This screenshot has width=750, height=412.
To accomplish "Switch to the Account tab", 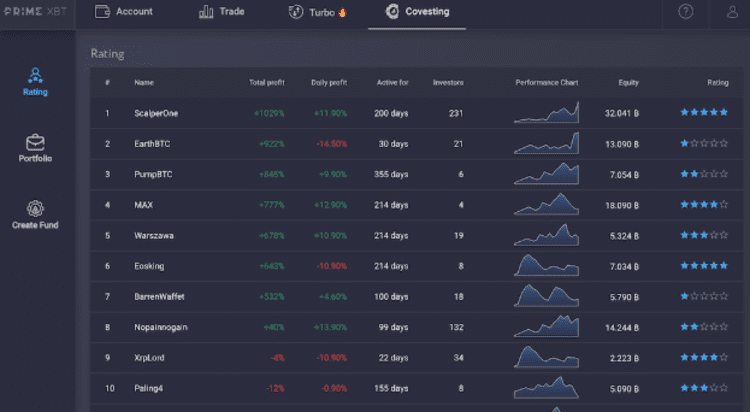I will [x=124, y=12].
